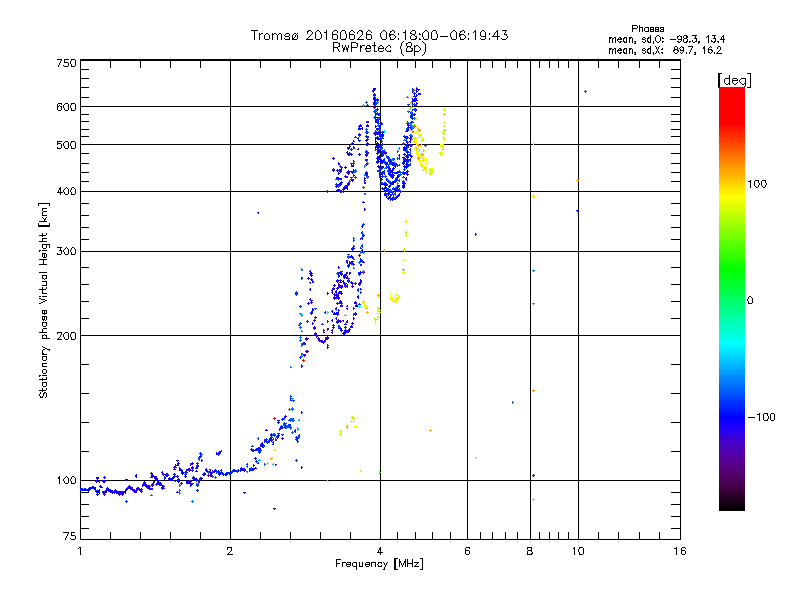Click the y-axis tick label '300'

pyautogui.click(x=66, y=252)
